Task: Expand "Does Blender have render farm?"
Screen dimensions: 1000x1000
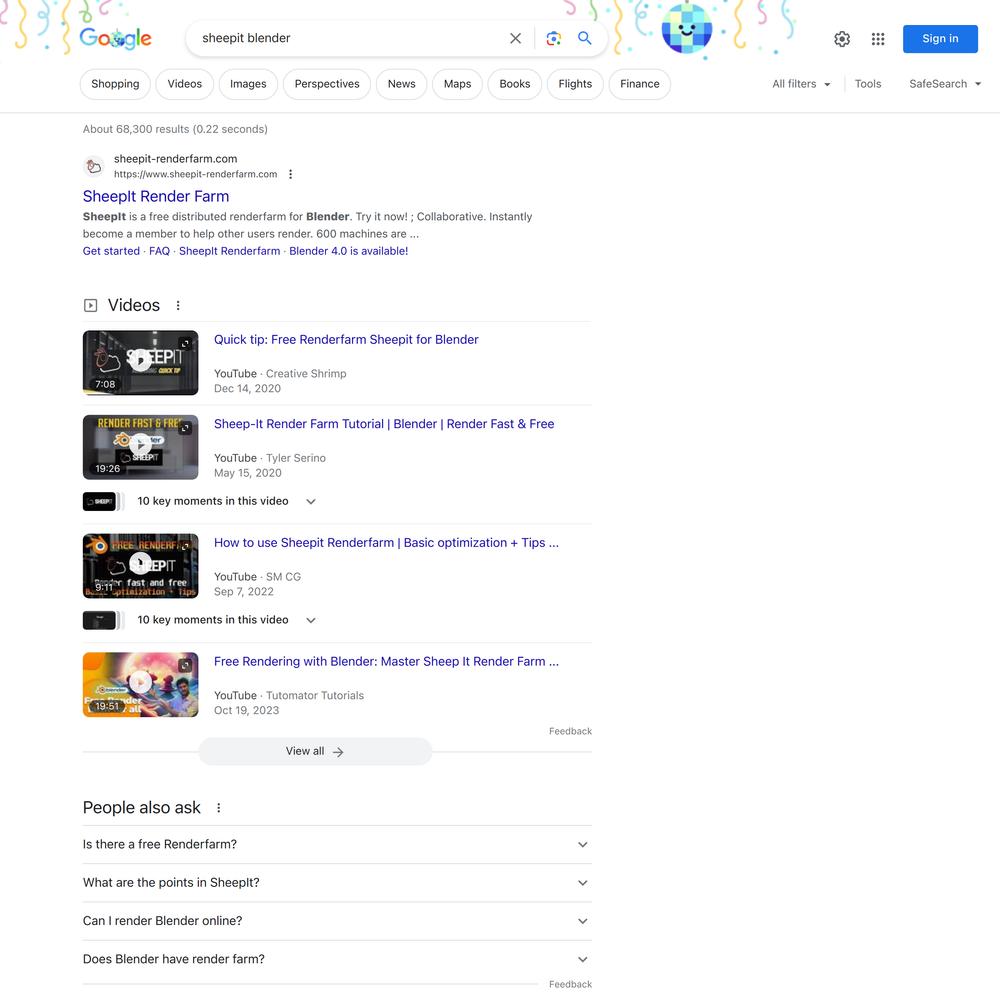Action: tap(337, 959)
